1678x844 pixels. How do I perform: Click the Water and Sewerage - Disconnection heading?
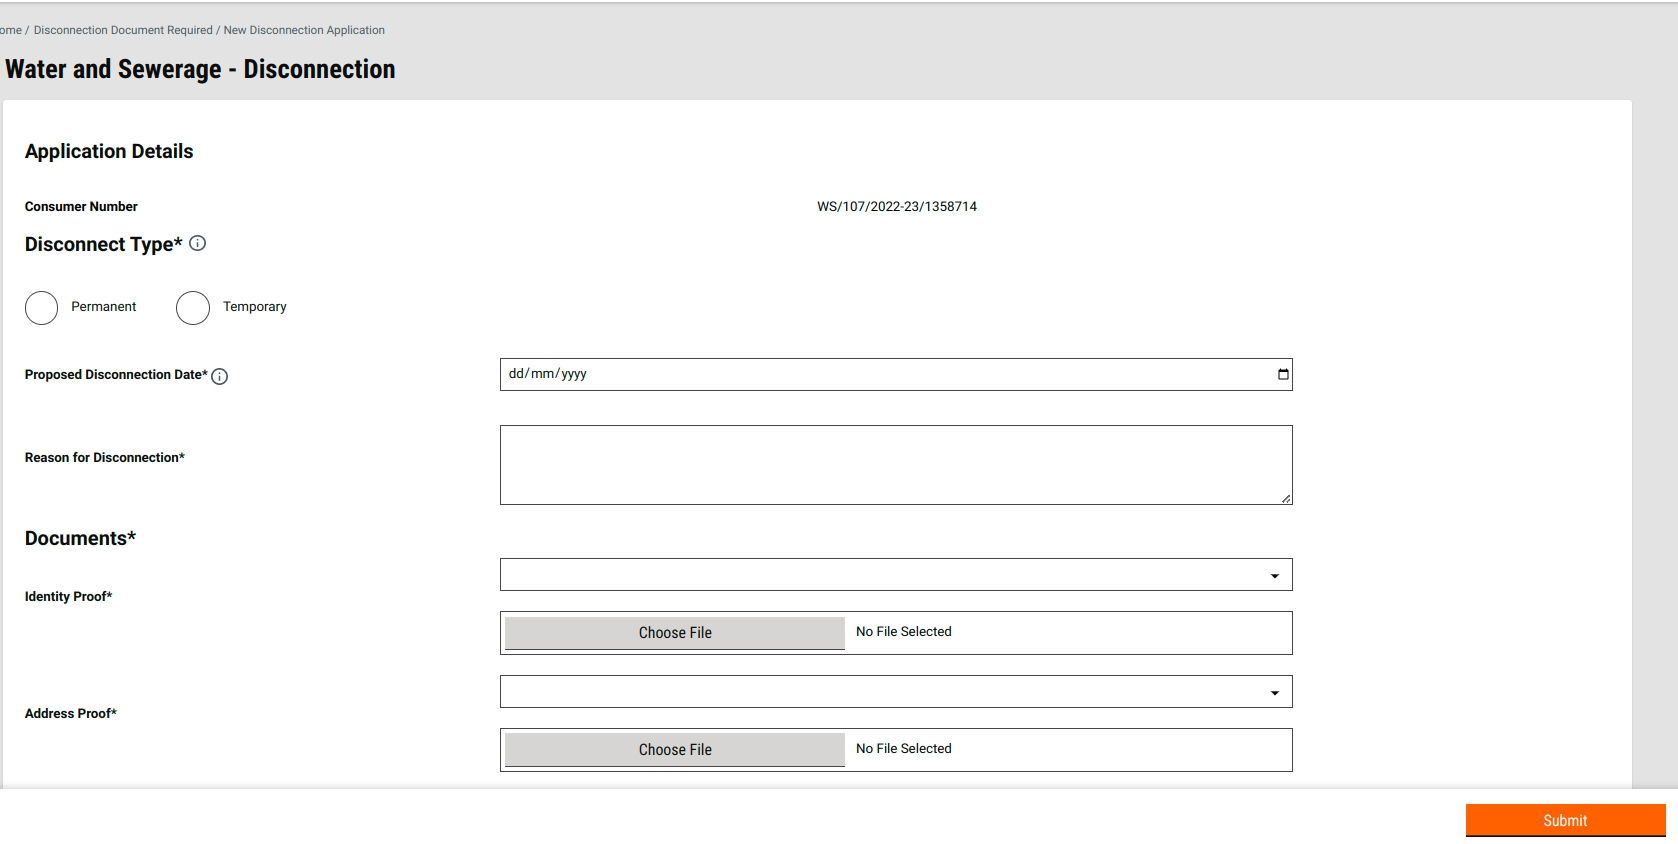tap(200, 69)
